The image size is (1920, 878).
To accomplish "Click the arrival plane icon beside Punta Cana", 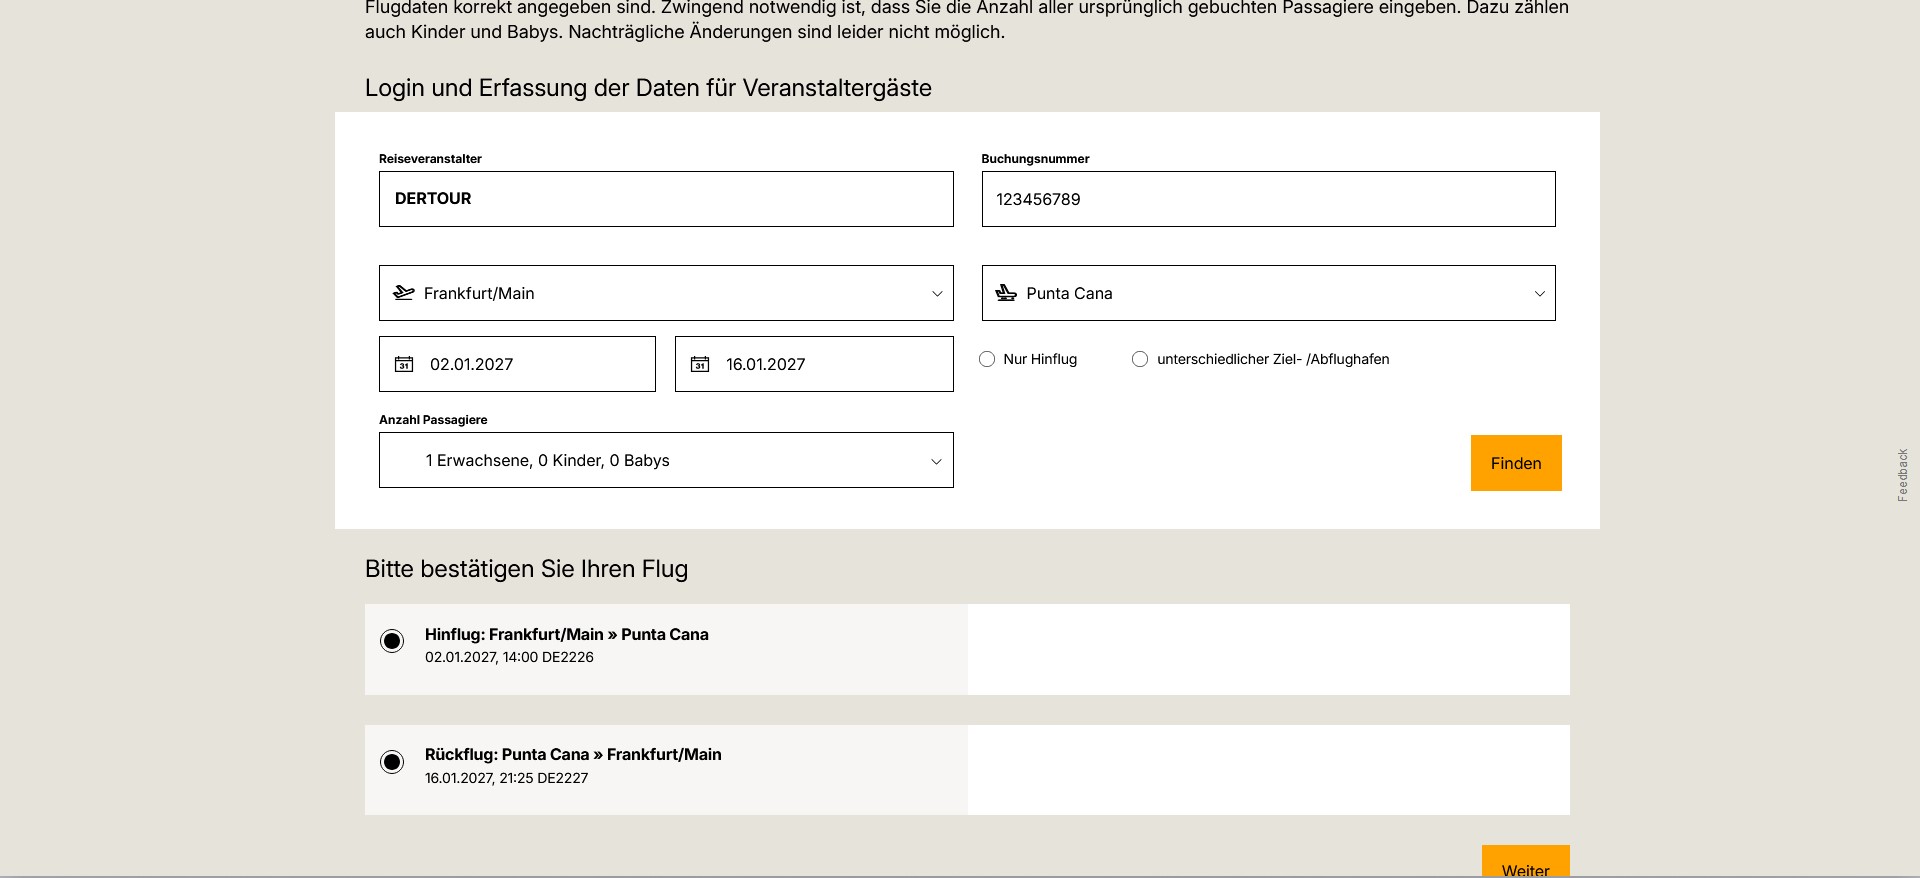I will point(1006,293).
